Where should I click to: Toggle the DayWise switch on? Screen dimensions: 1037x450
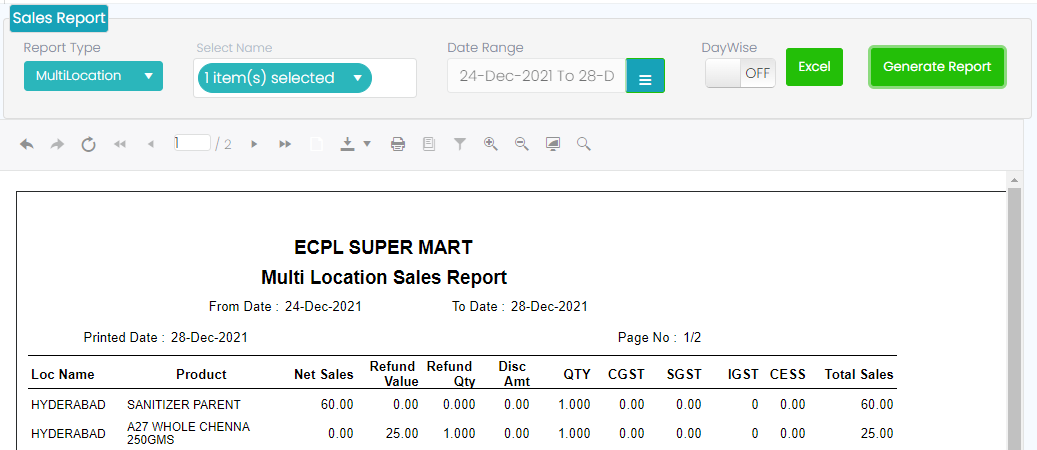[x=740, y=73]
